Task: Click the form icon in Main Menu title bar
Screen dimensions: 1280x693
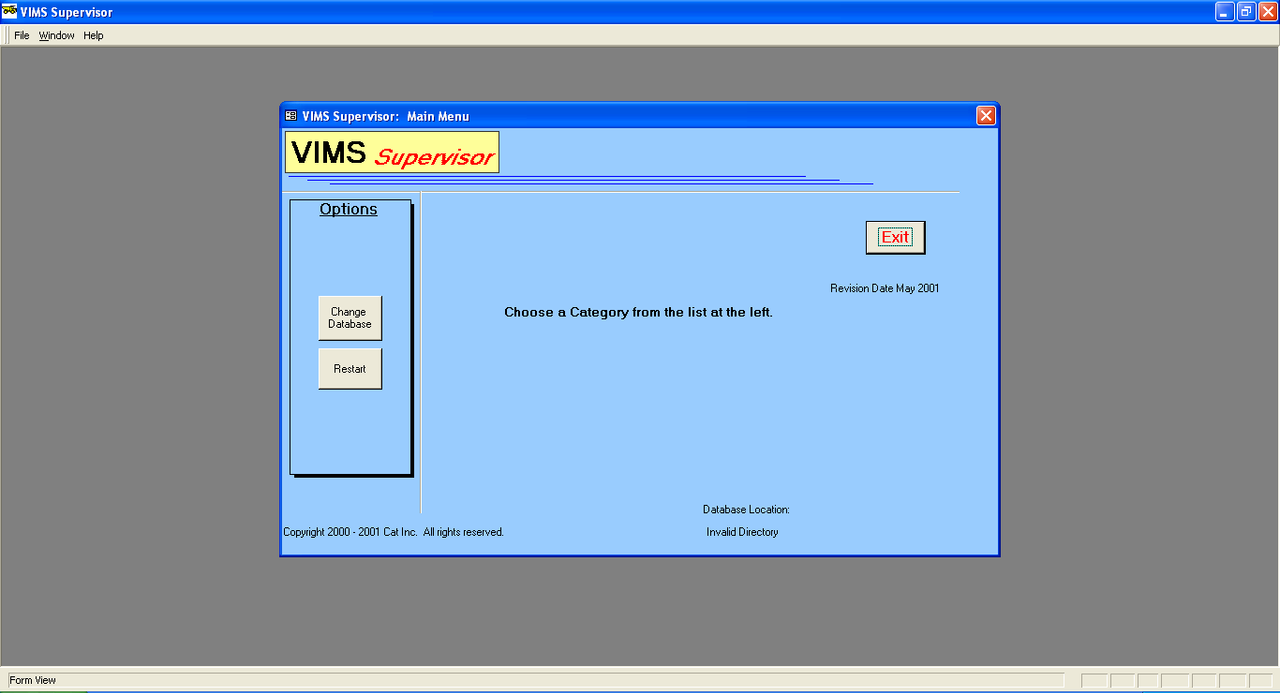Action: (291, 116)
